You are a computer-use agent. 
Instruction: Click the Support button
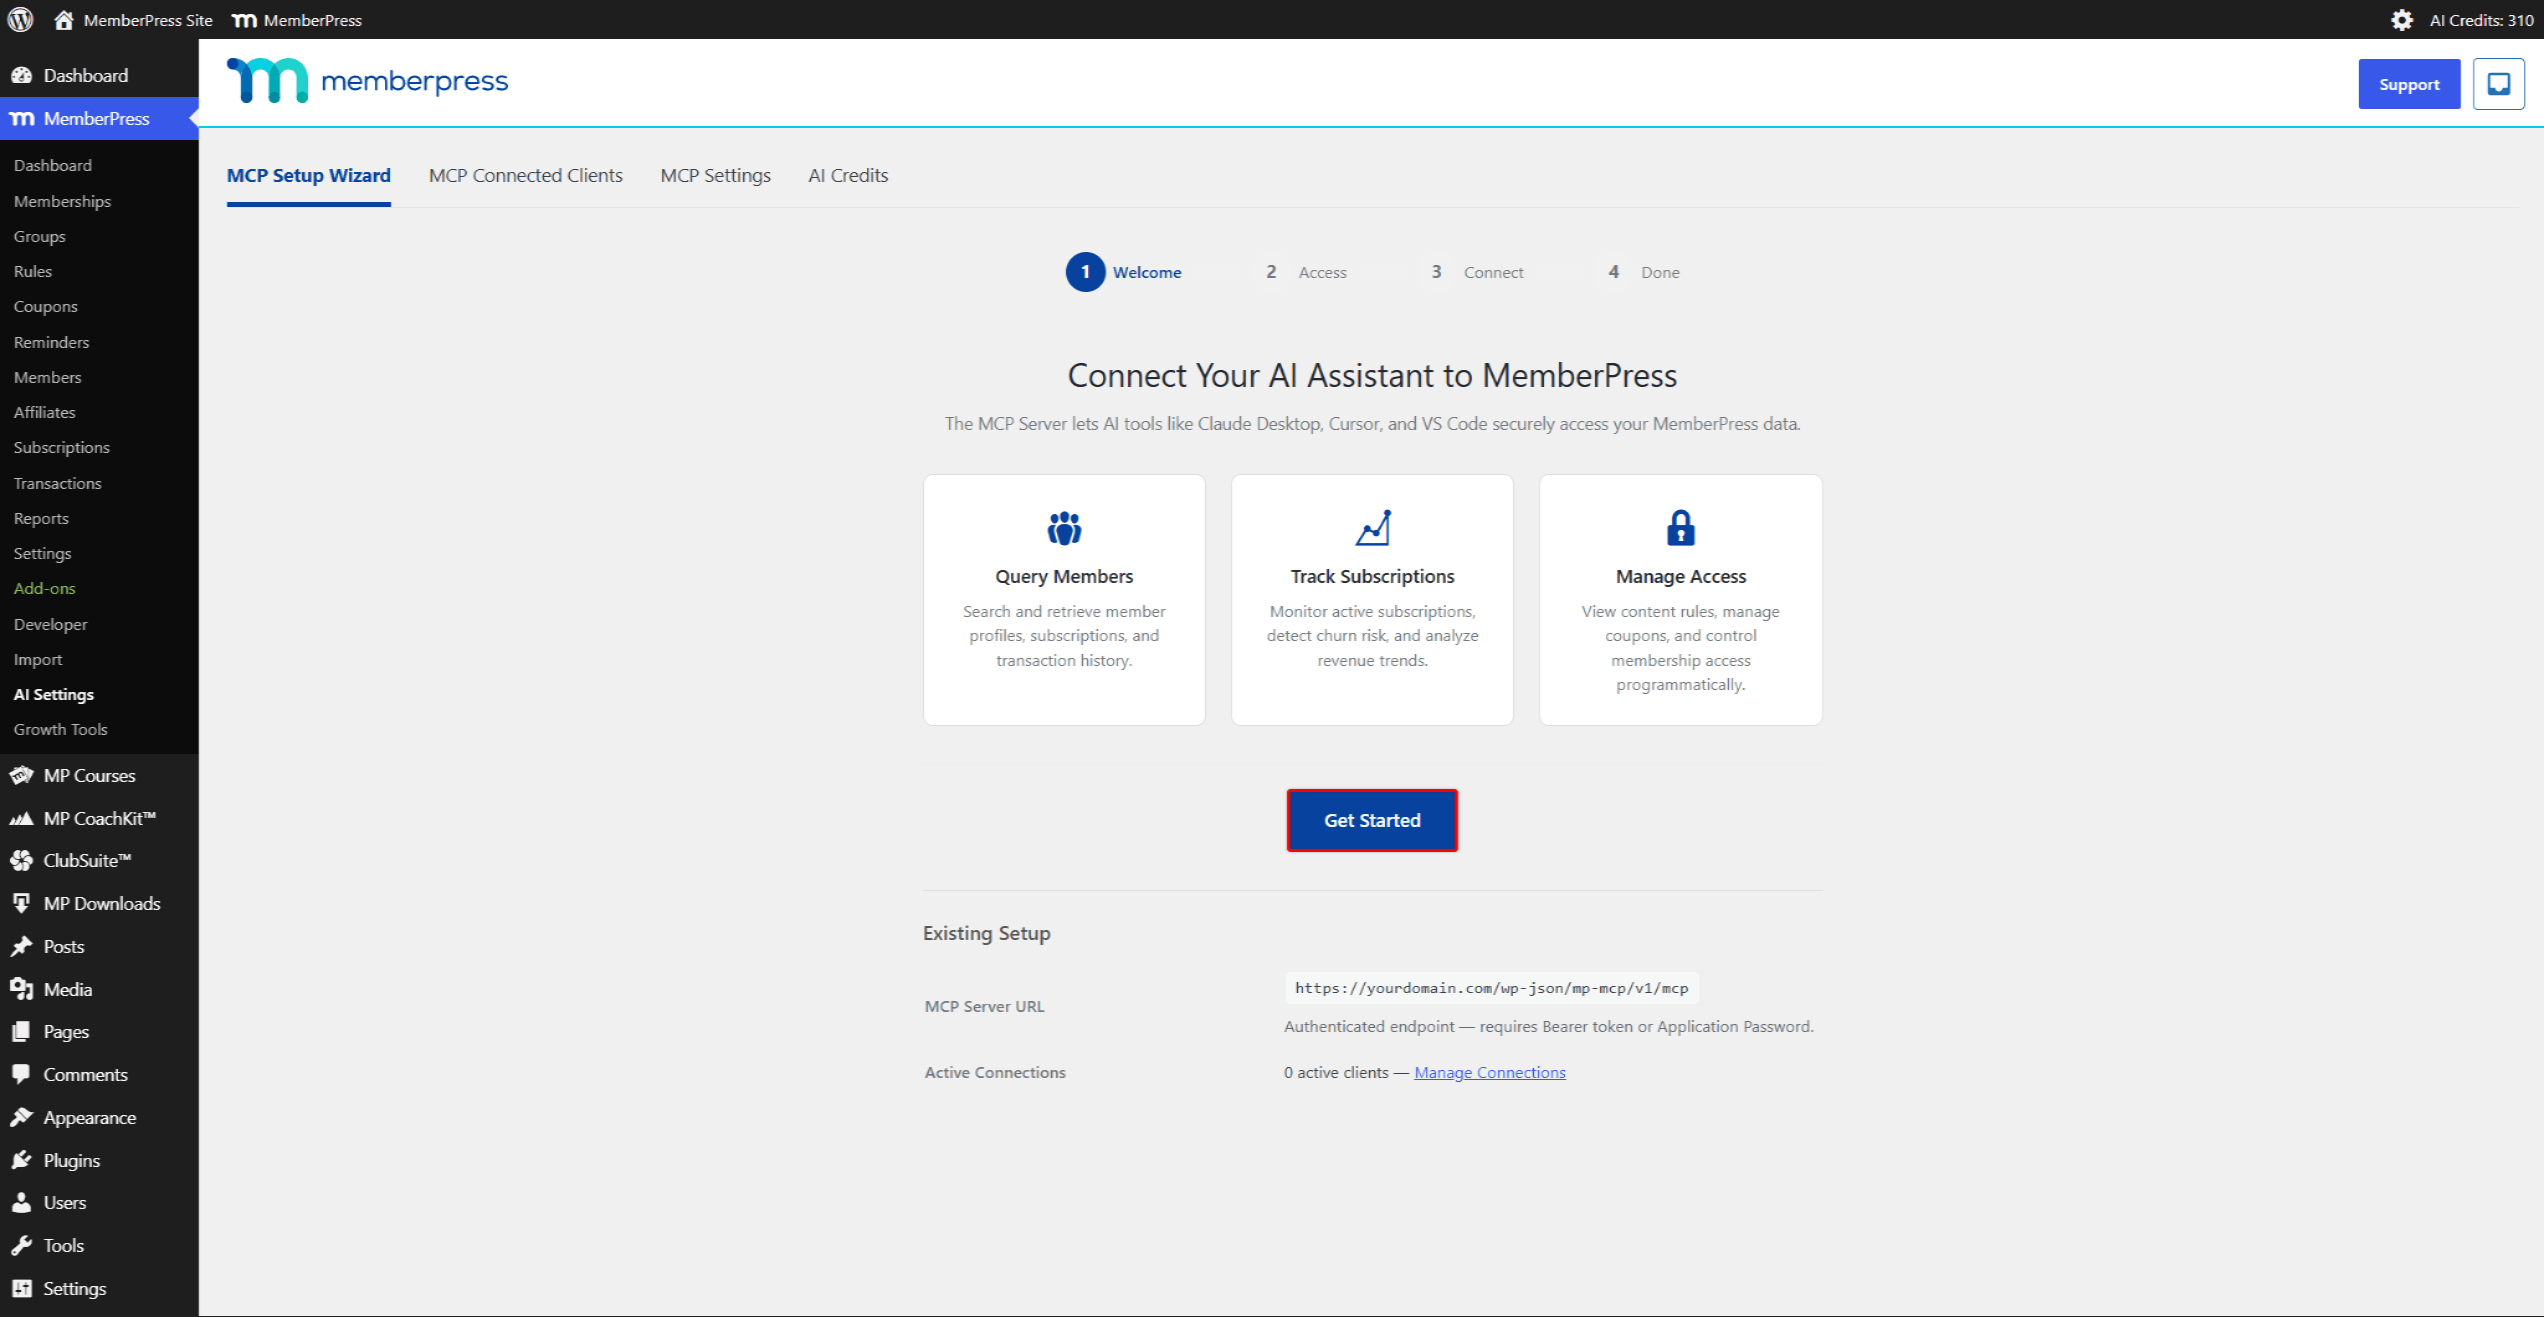pos(2408,84)
